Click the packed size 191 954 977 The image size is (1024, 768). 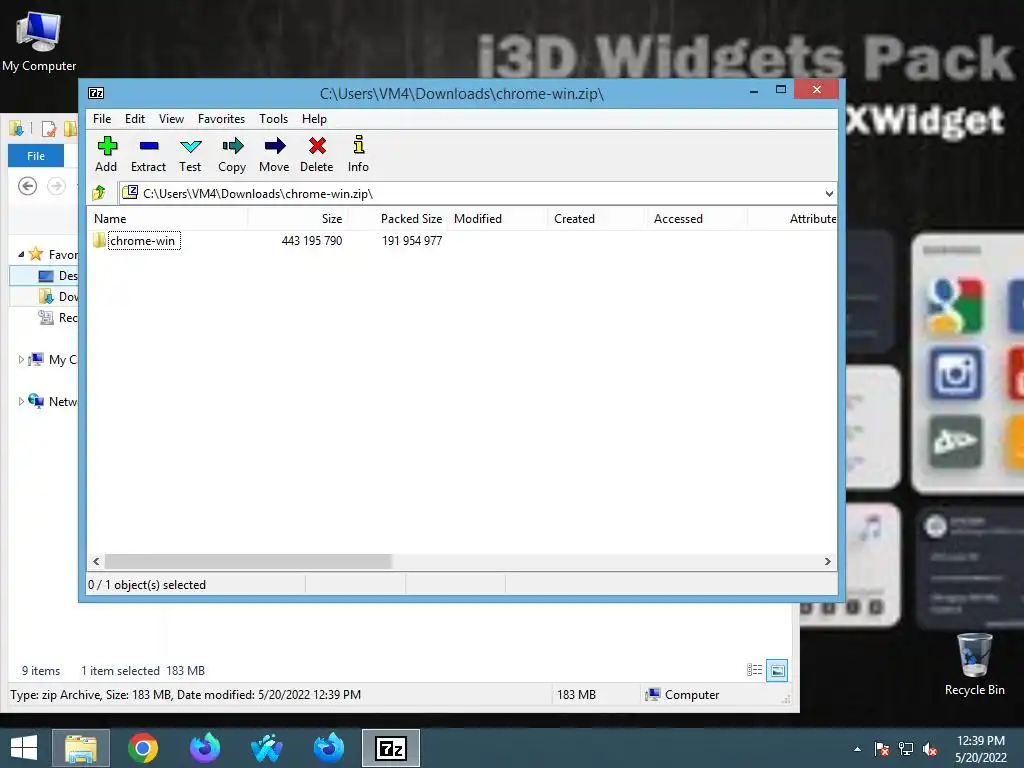pos(412,240)
